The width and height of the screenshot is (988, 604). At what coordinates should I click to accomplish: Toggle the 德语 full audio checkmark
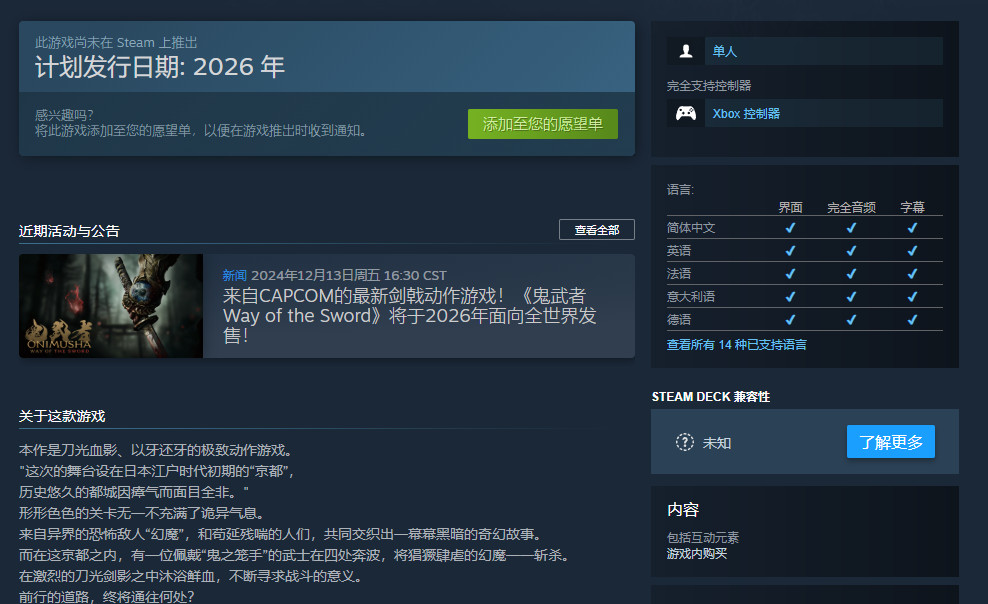(x=851, y=319)
